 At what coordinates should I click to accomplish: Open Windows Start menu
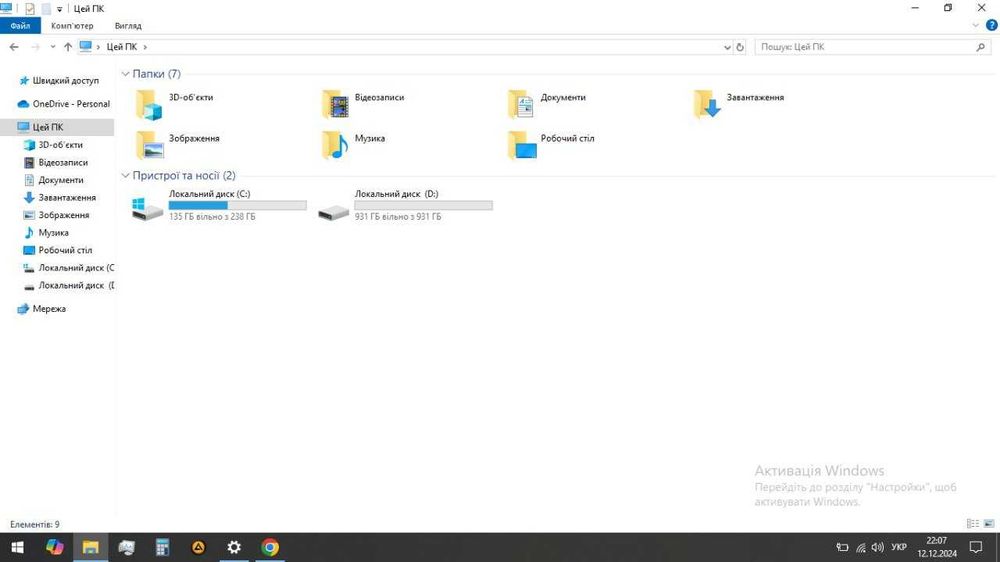click(x=17, y=547)
